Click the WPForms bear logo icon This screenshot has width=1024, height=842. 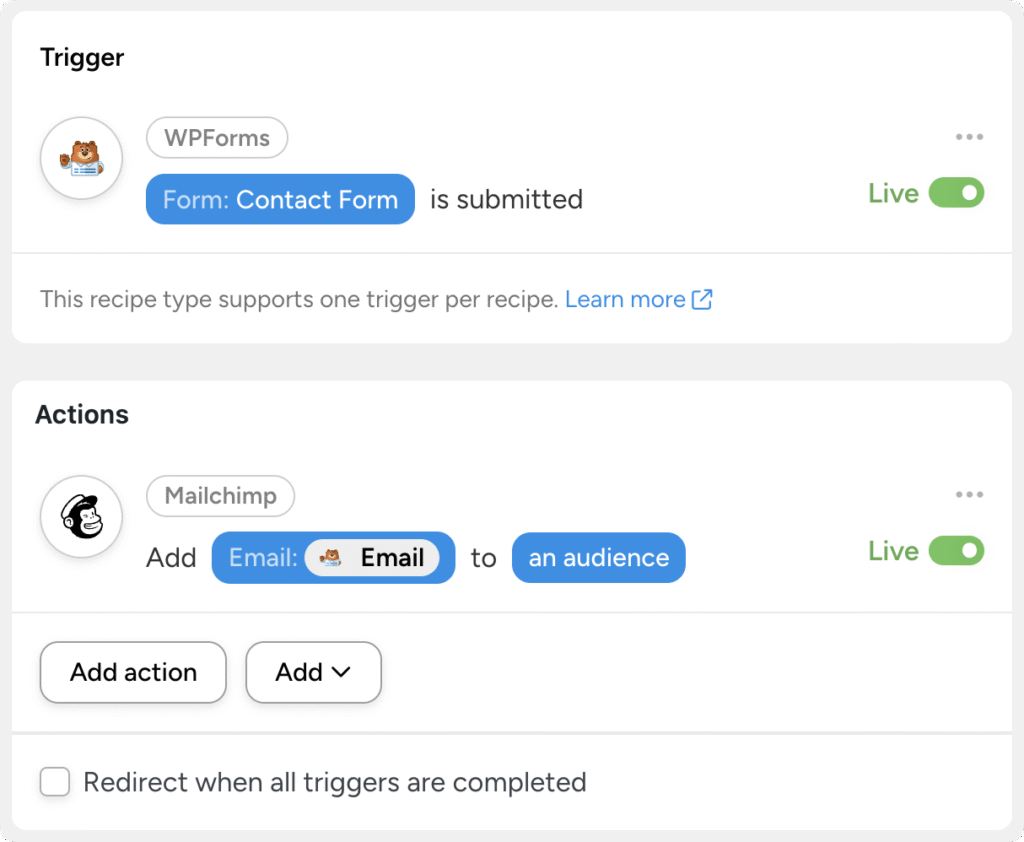81,158
